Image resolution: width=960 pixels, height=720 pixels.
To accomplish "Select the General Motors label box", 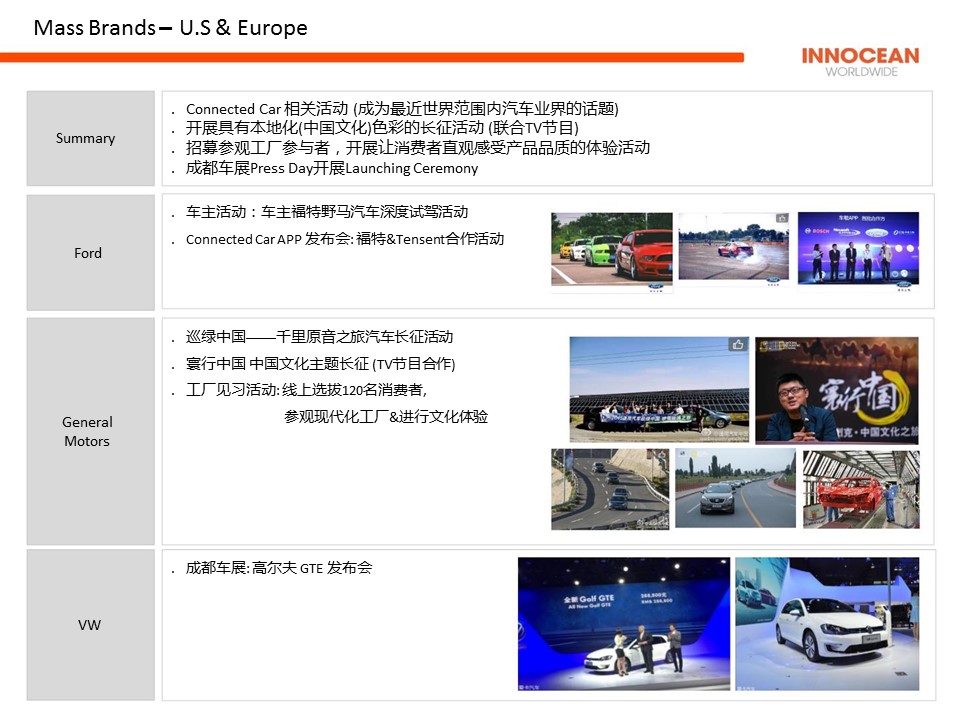I will pos(90,431).
